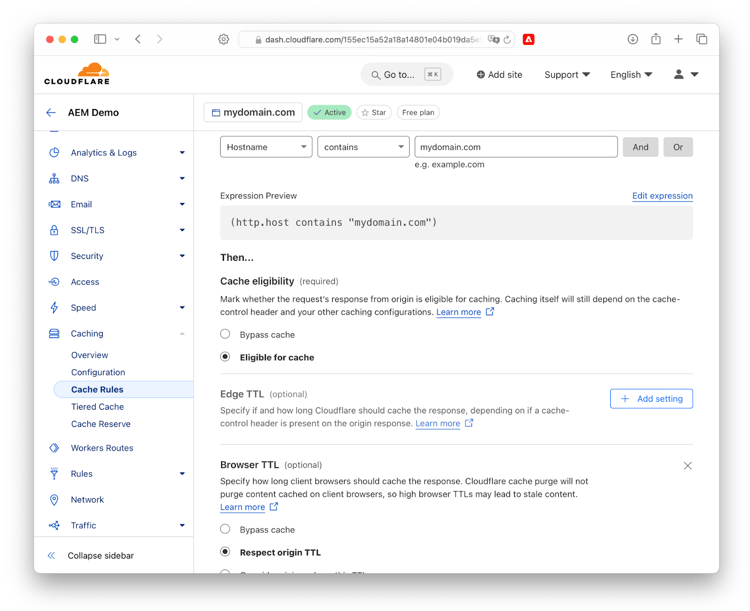750x611 pixels.
Task: Click the Caching drive icon
Action: pos(54,333)
